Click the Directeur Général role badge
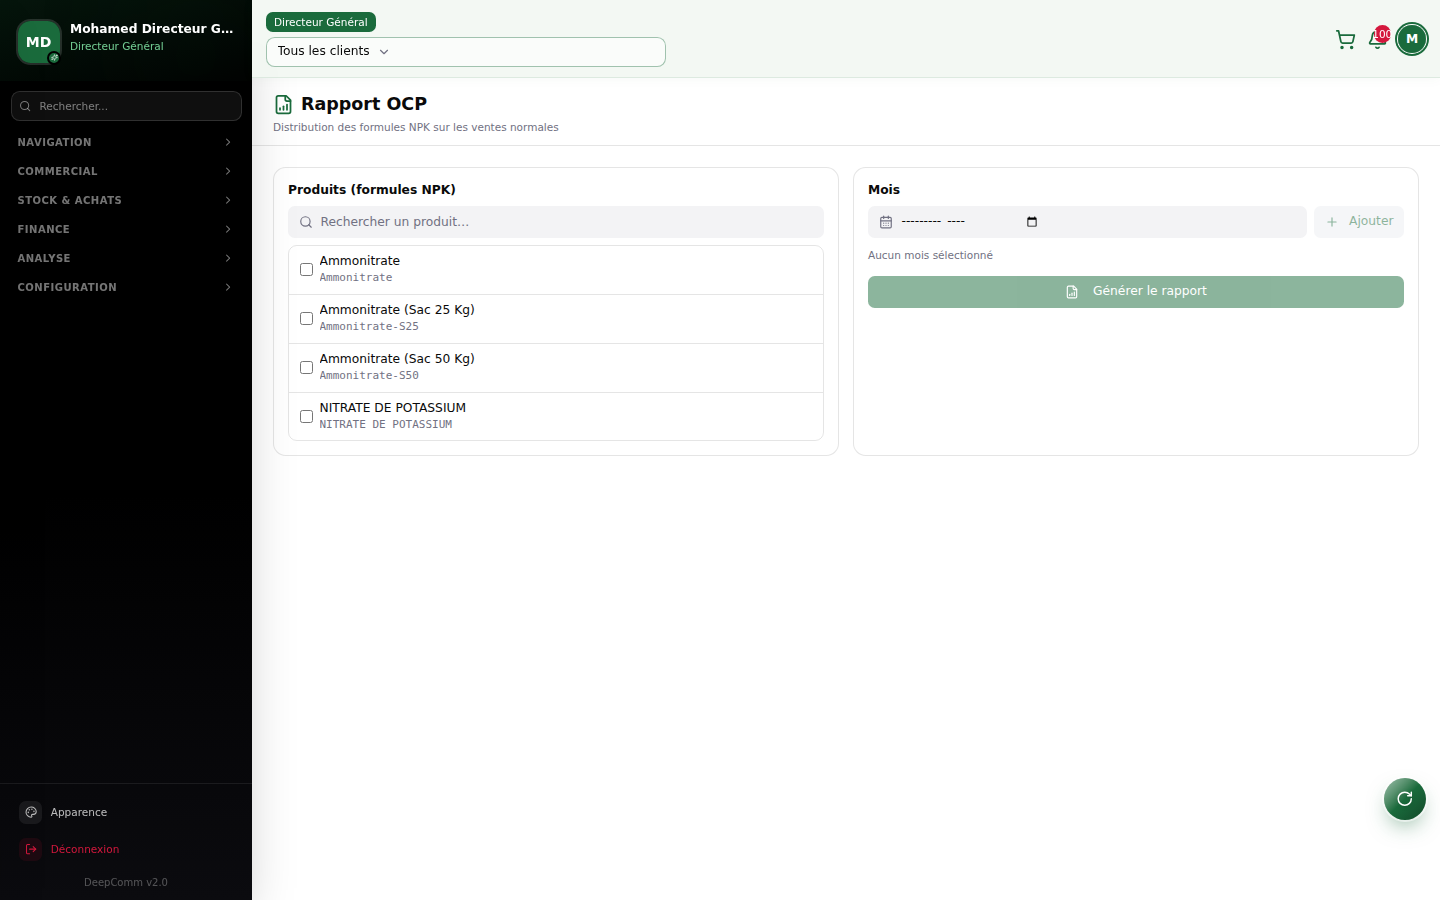Image resolution: width=1440 pixels, height=900 pixels. (321, 22)
